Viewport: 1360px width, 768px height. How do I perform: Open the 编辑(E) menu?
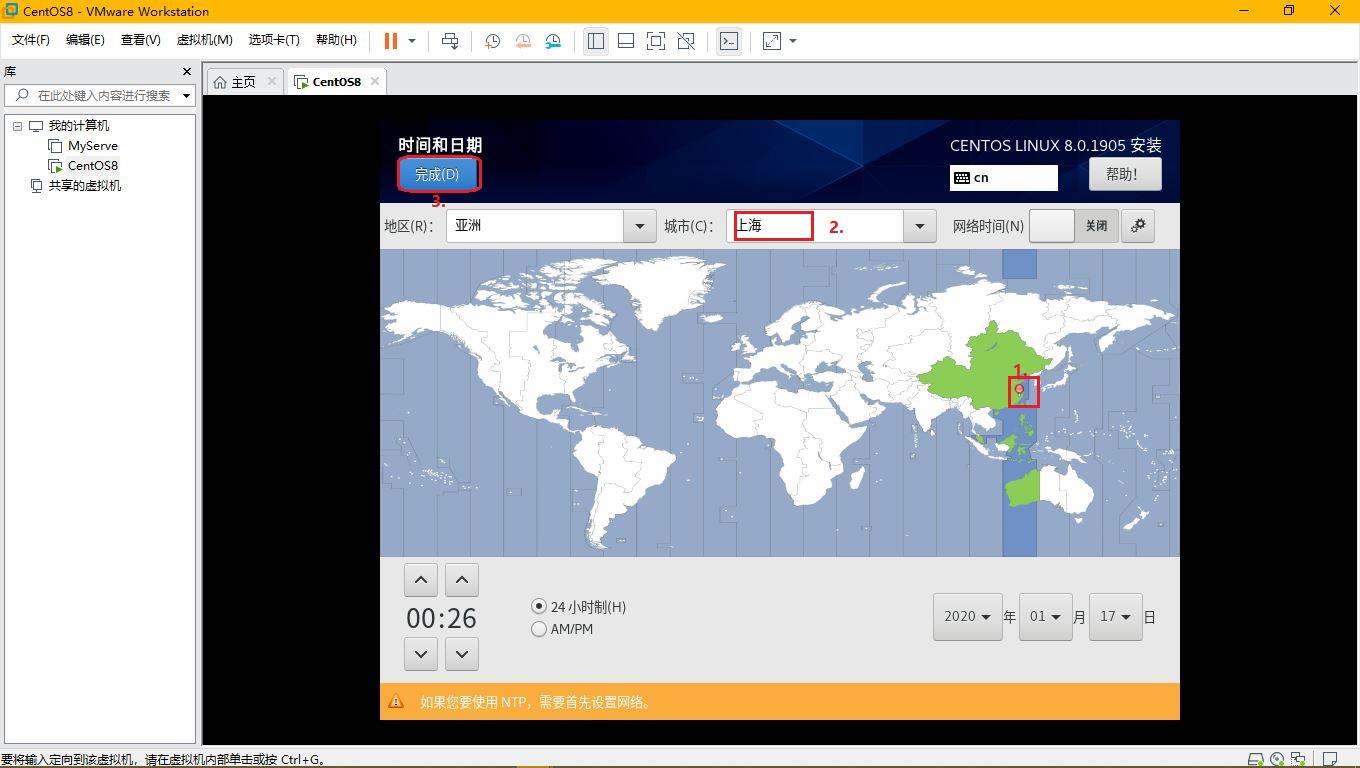(x=85, y=40)
